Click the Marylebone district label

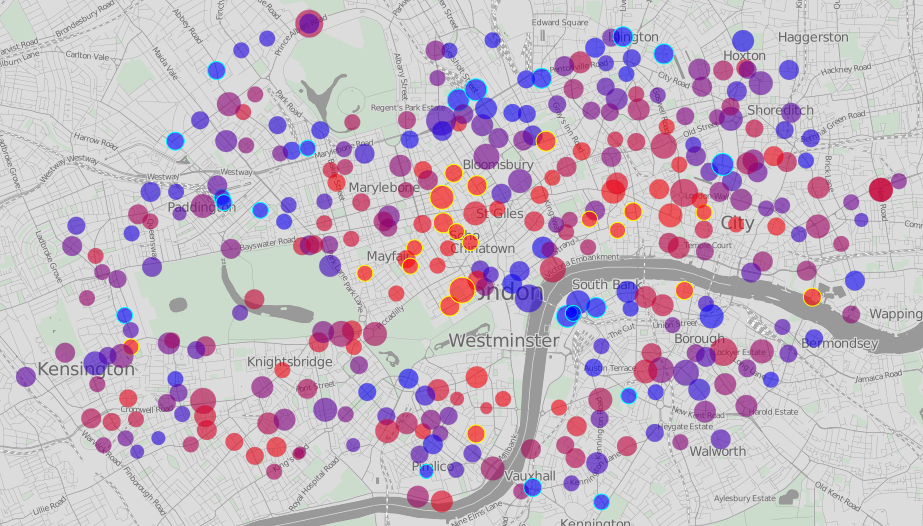click(383, 187)
